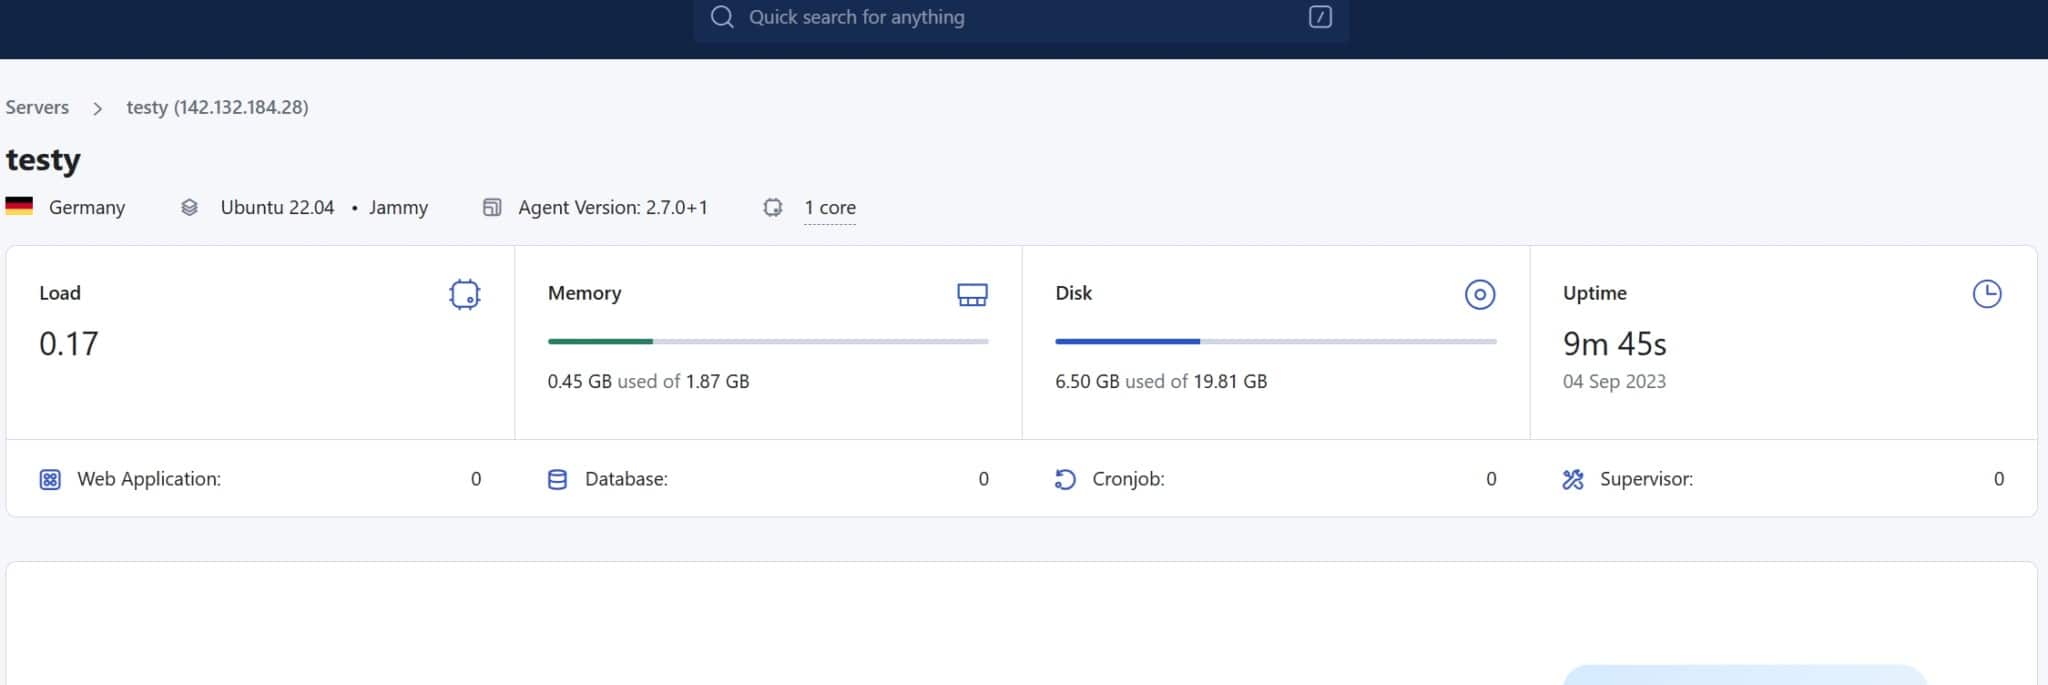The image size is (2048, 685).
Task: Click the Germany flag icon
Action: (x=19, y=206)
